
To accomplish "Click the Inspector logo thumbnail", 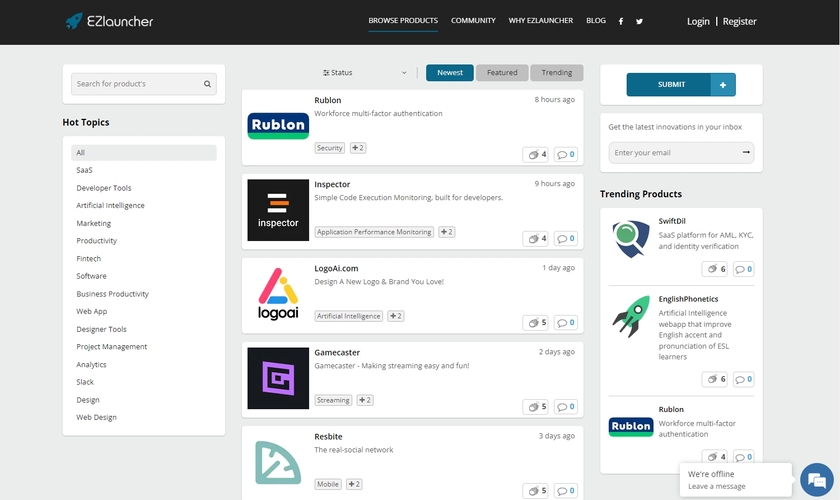I will click(278, 210).
